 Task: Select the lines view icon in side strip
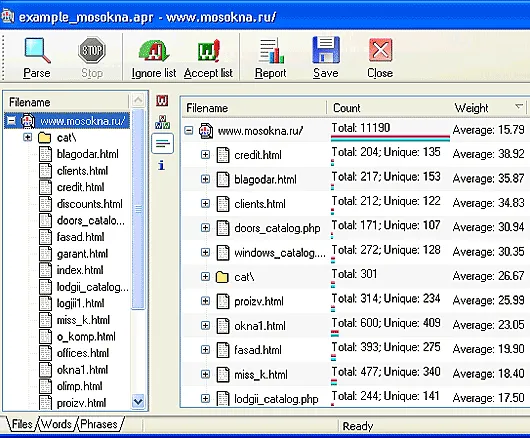pos(163,144)
